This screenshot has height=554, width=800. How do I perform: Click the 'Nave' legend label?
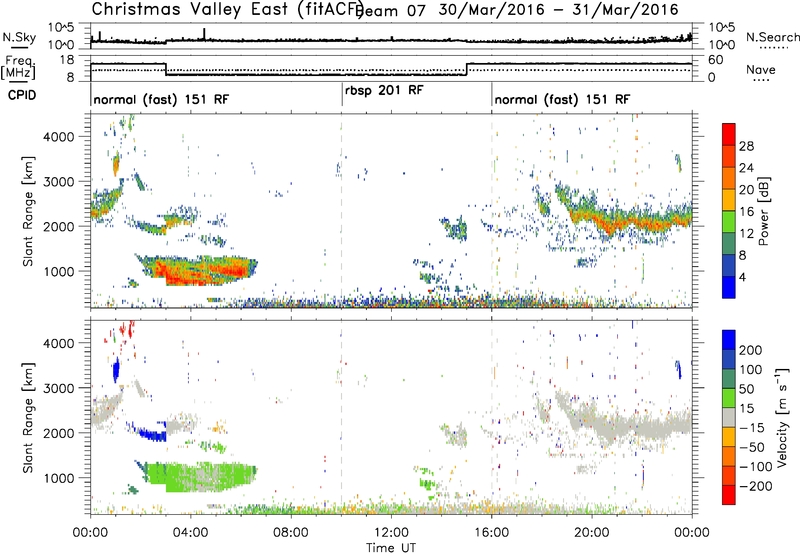click(x=761, y=69)
